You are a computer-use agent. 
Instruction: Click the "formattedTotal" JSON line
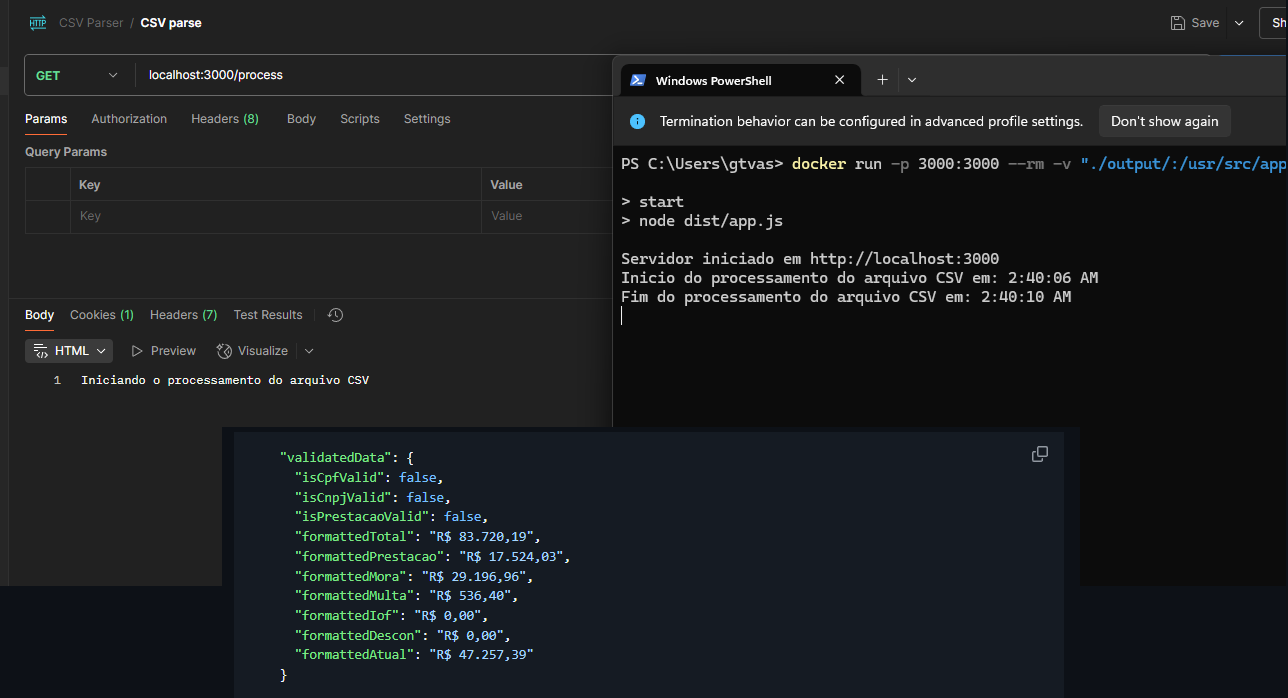pos(418,537)
